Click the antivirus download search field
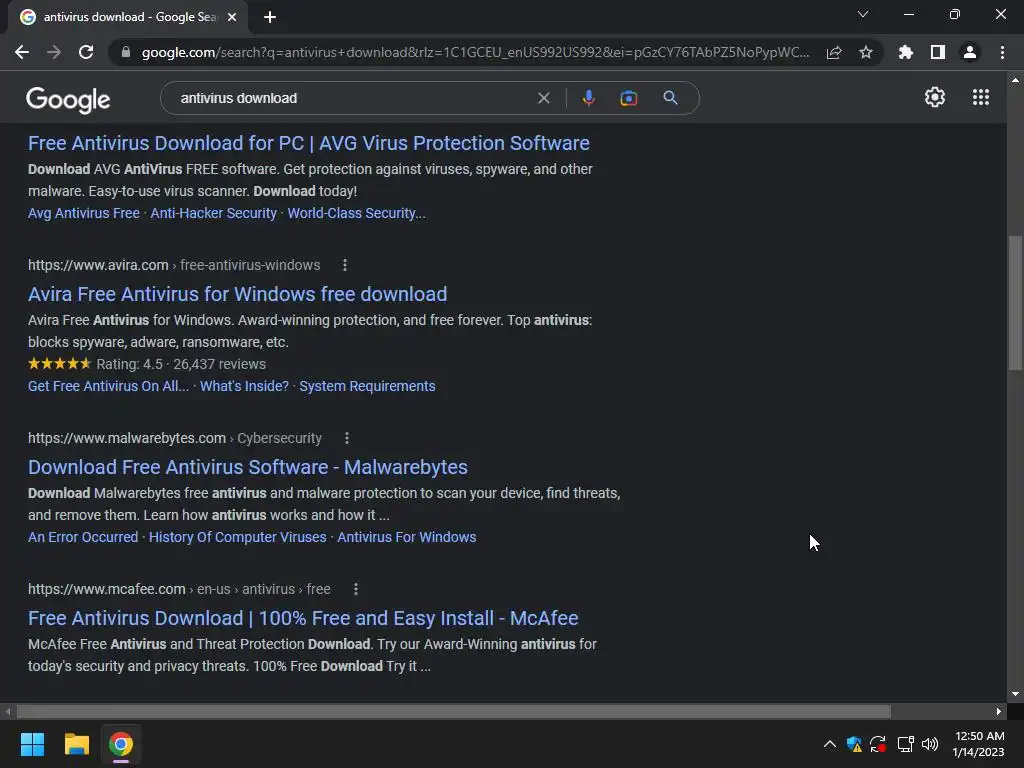 [353, 98]
